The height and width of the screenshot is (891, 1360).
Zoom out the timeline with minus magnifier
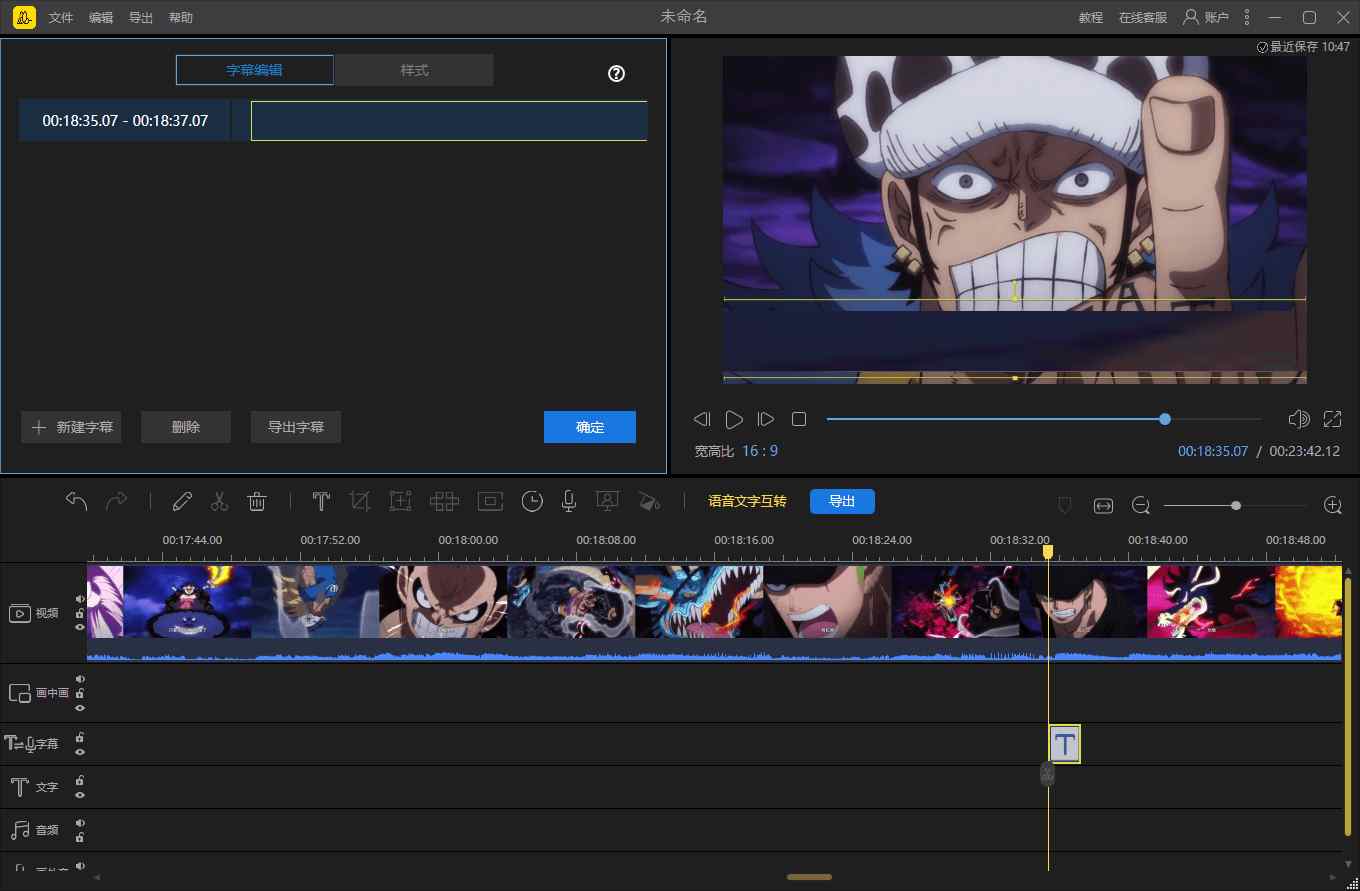coord(1141,506)
